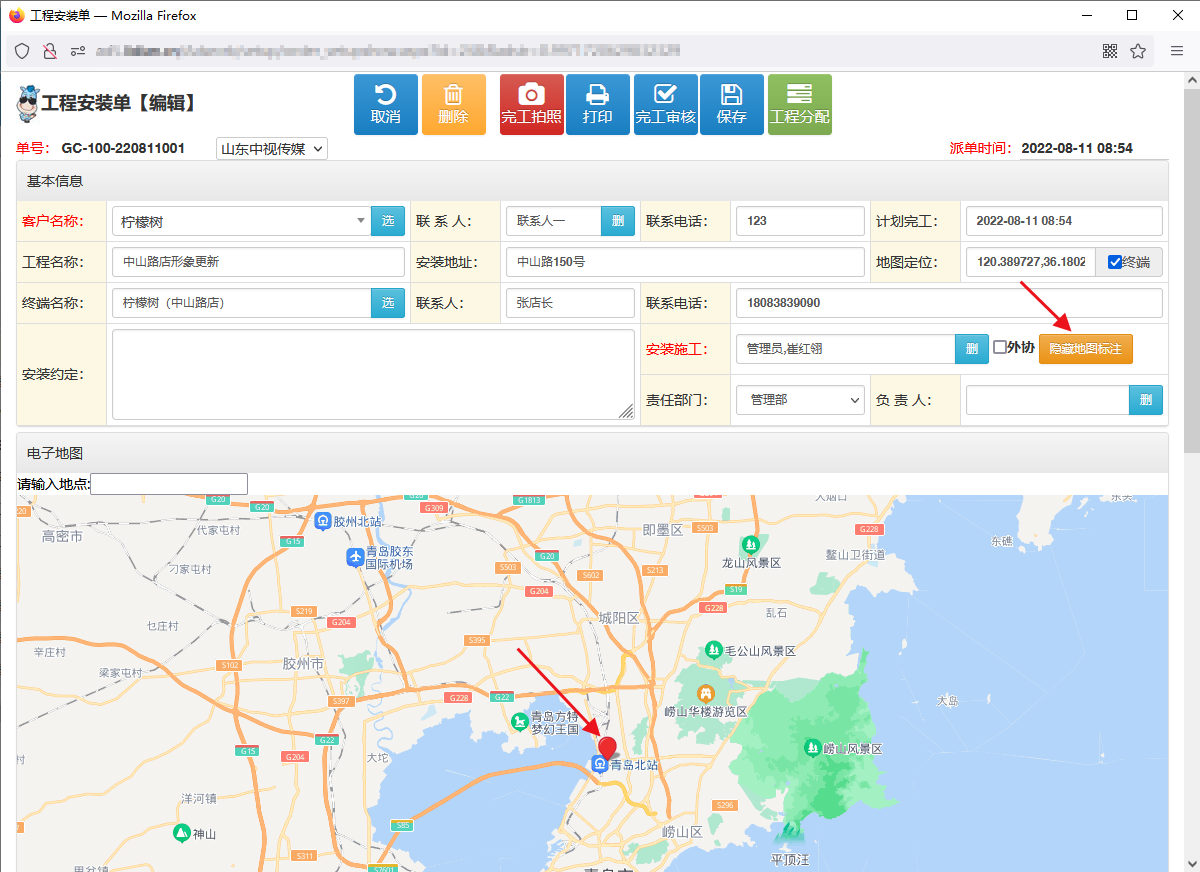Click the 负责人 empty input field
This screenshot has height=872, width=1200.
point(1048,400)
